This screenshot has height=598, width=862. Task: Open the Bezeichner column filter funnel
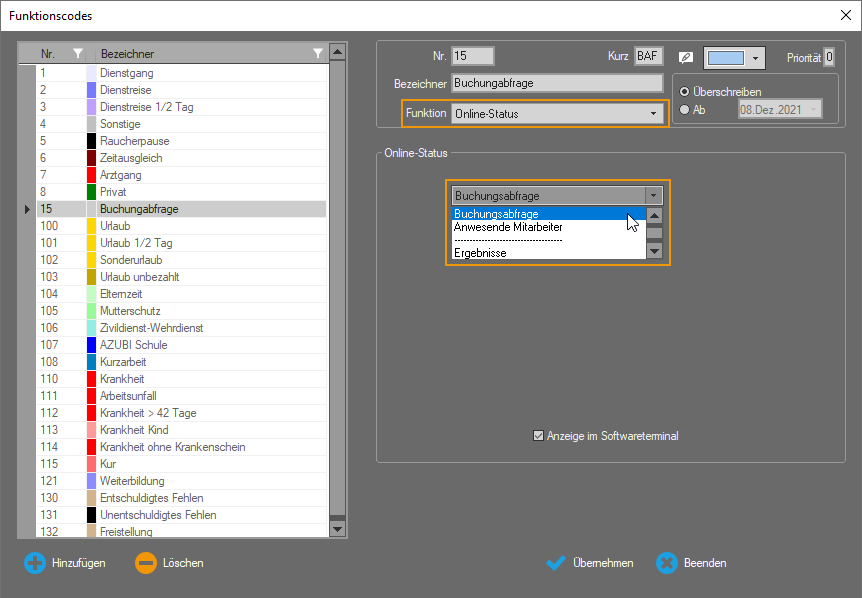pyautogui.click(x=318, y=53)
